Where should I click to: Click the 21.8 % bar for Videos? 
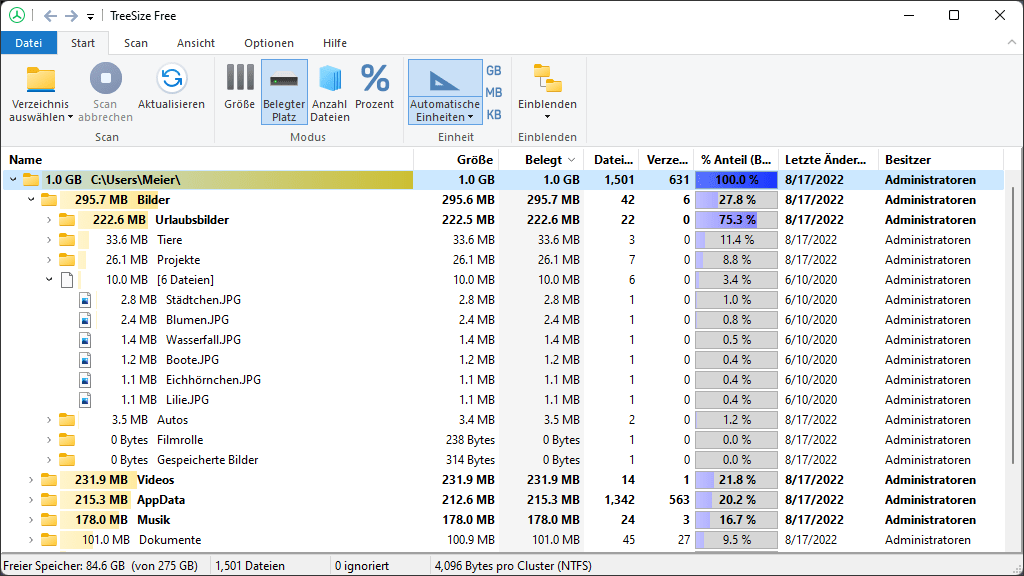coord(736,480)
